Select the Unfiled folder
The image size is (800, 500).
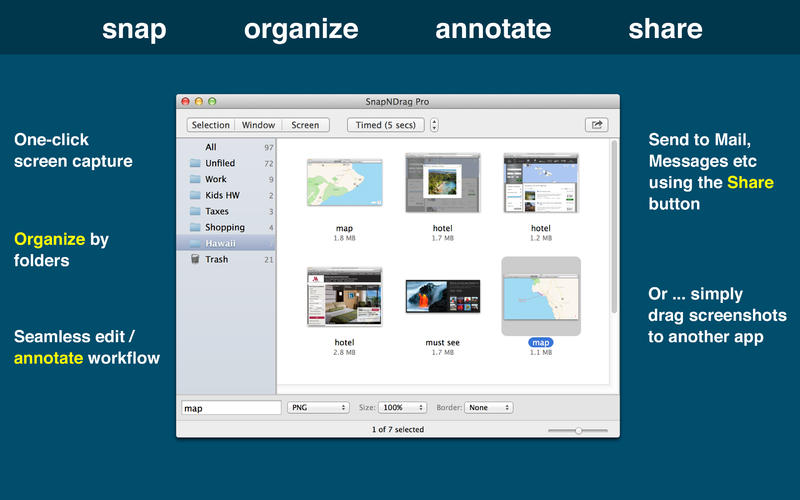(x=219, y=163)
